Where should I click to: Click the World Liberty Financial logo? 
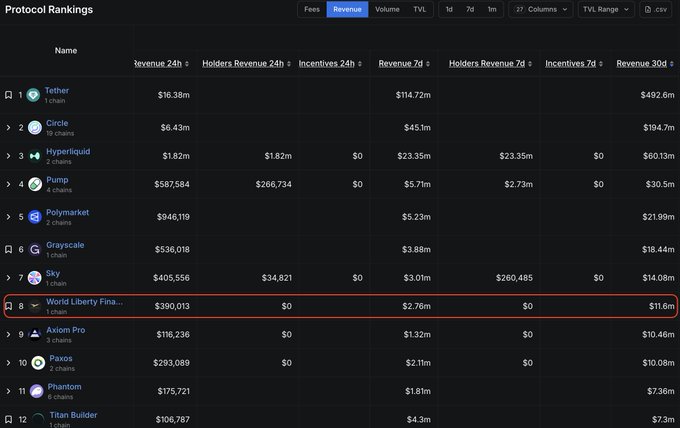click(x=35, y=306)
